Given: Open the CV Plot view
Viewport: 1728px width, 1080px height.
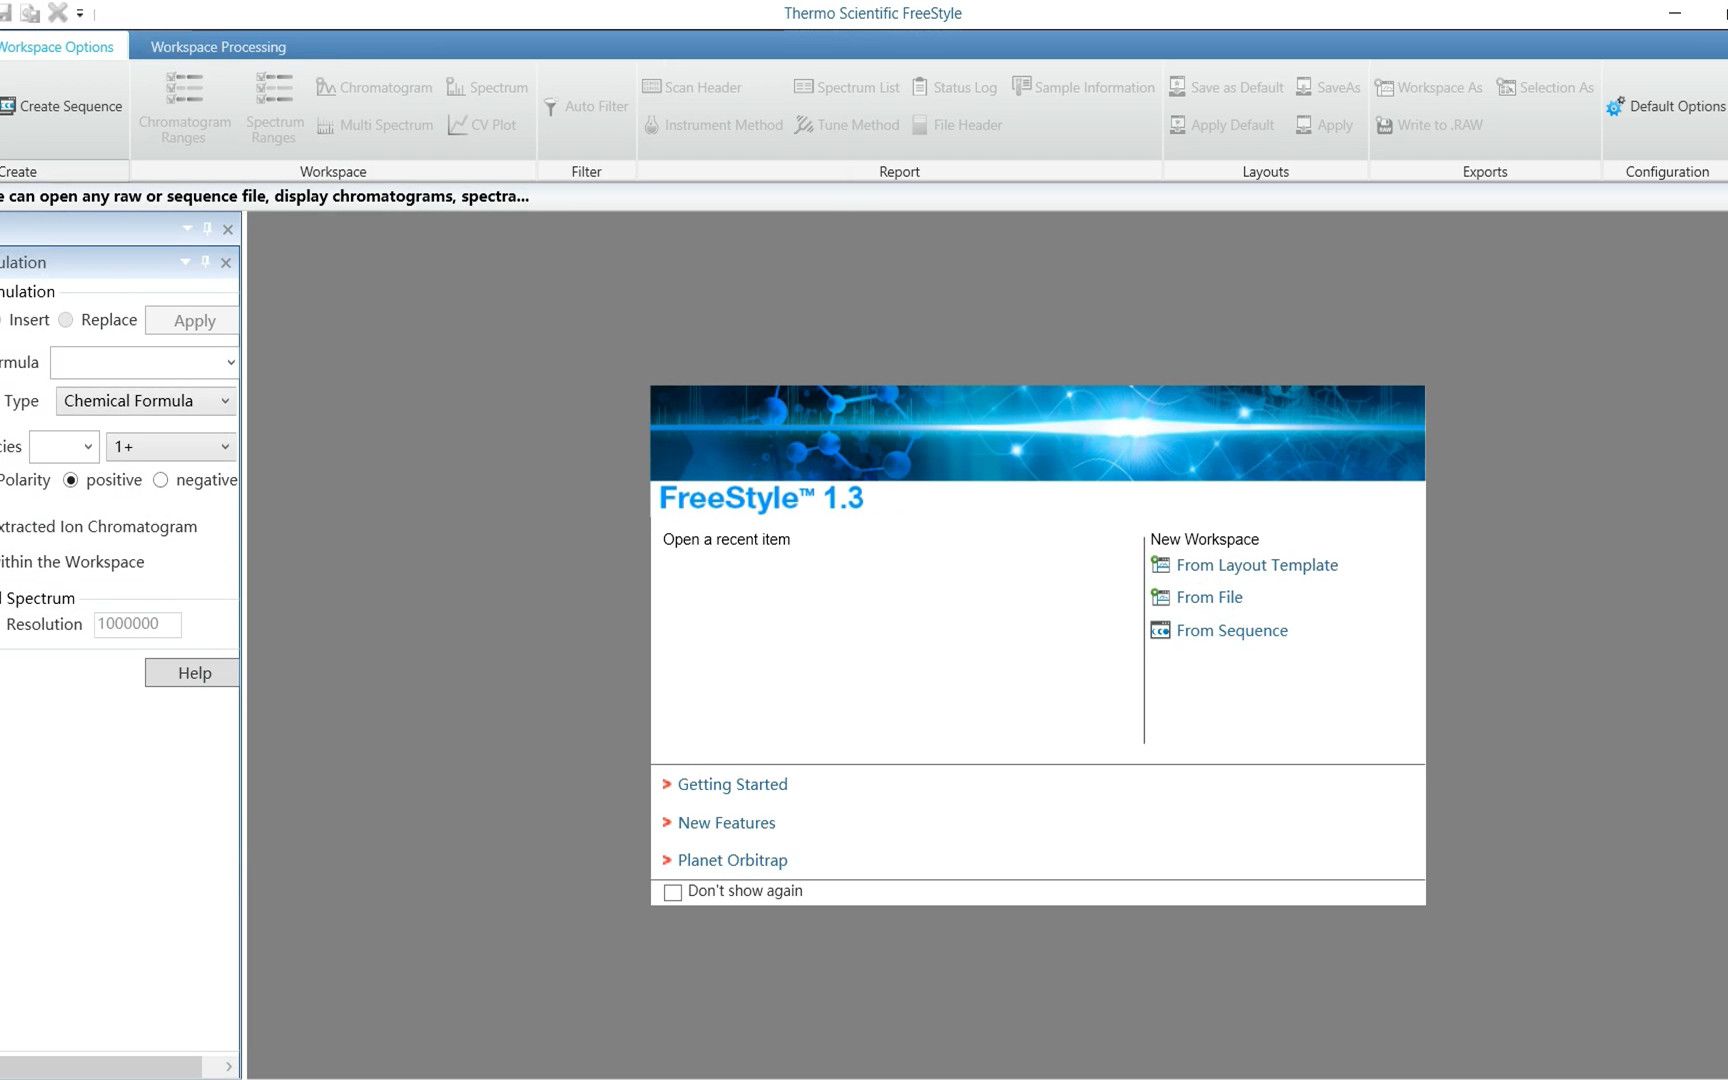Looking at the screenshot, I should click(x=482, y=125).
